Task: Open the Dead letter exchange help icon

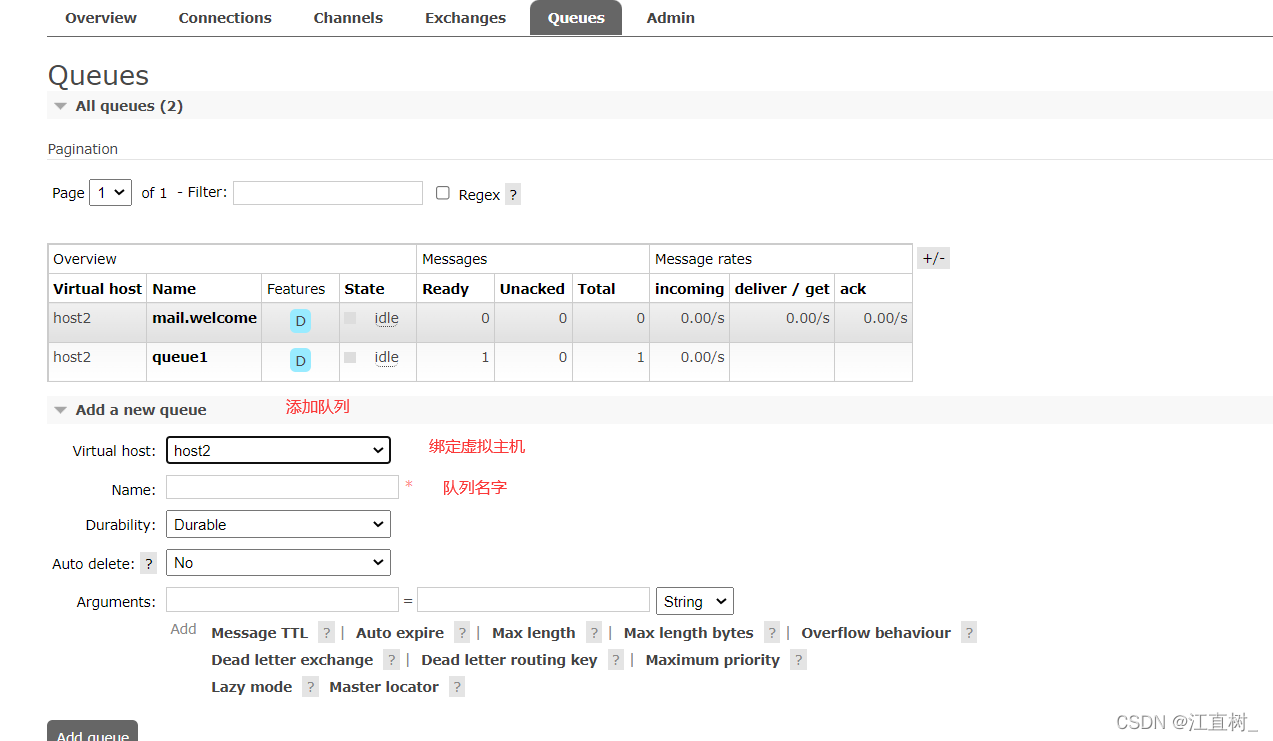Action: click(392, 659)
